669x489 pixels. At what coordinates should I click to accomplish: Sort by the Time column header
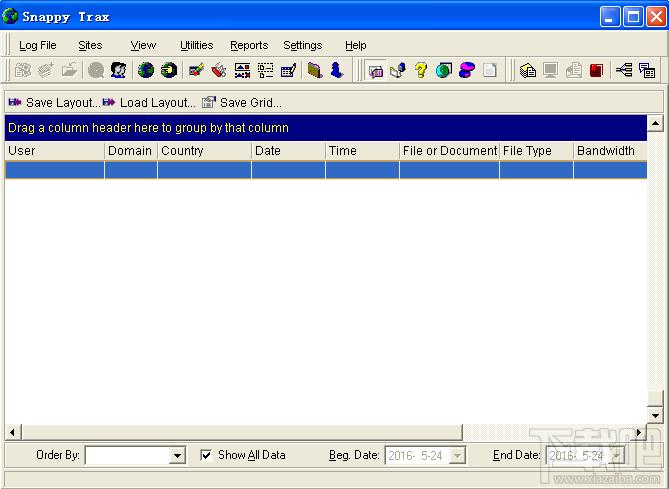coord(362,151)
